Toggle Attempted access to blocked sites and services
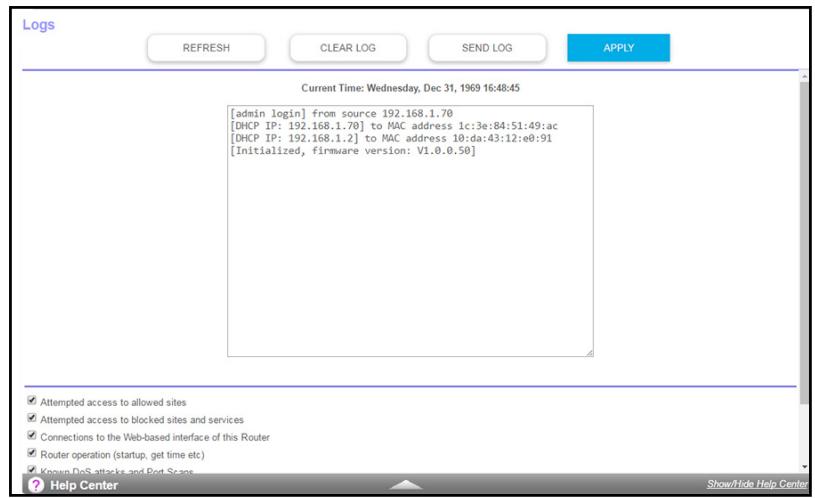 32,418
